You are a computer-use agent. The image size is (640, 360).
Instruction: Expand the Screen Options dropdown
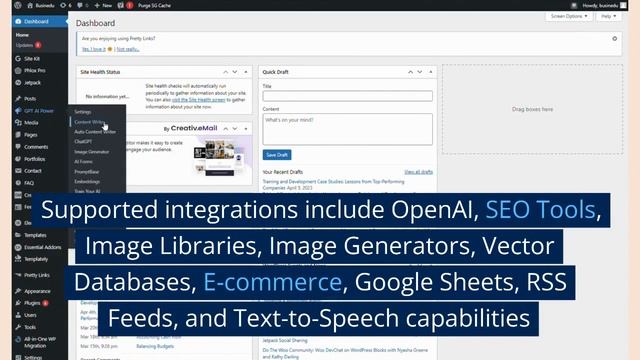click(569, 16)
